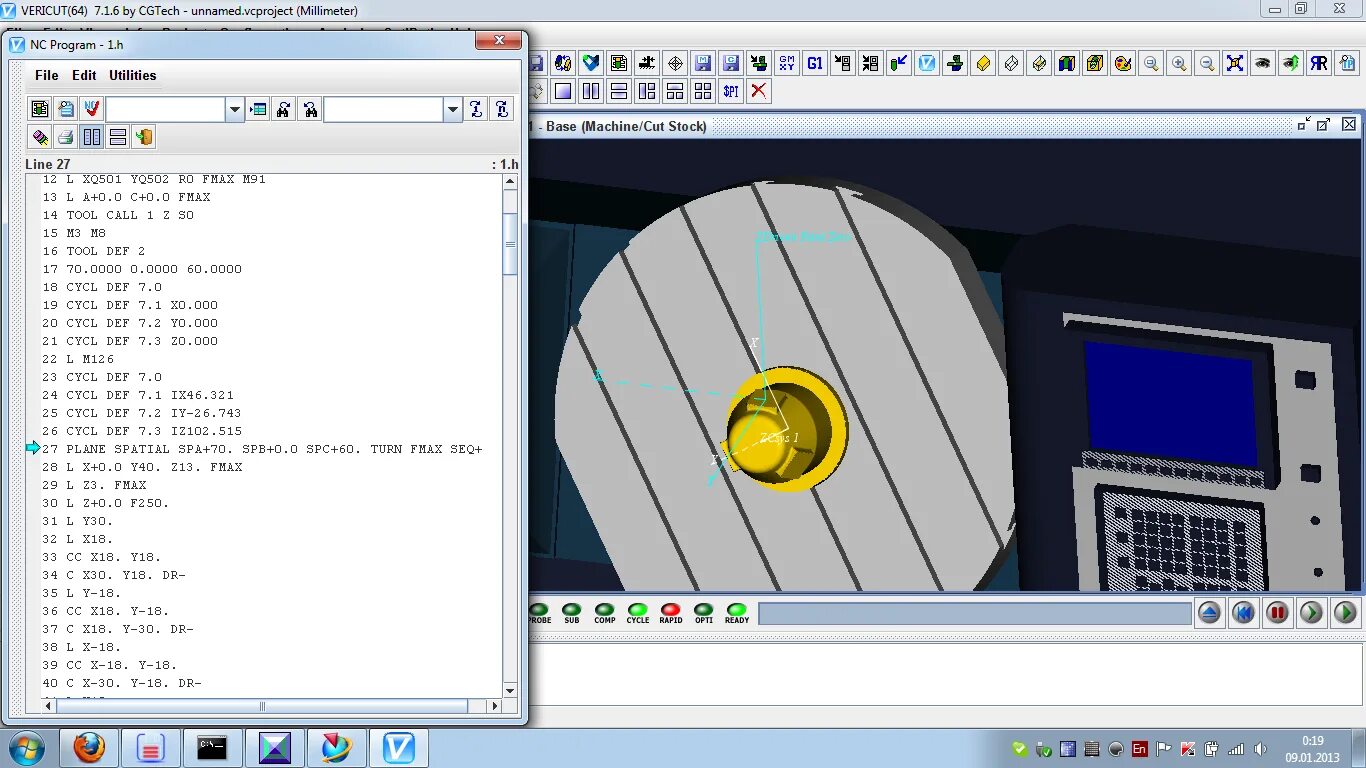The image size is (1366, 768).
Task: Click the GM XY toolbar icon
Action: click(787, 63)
